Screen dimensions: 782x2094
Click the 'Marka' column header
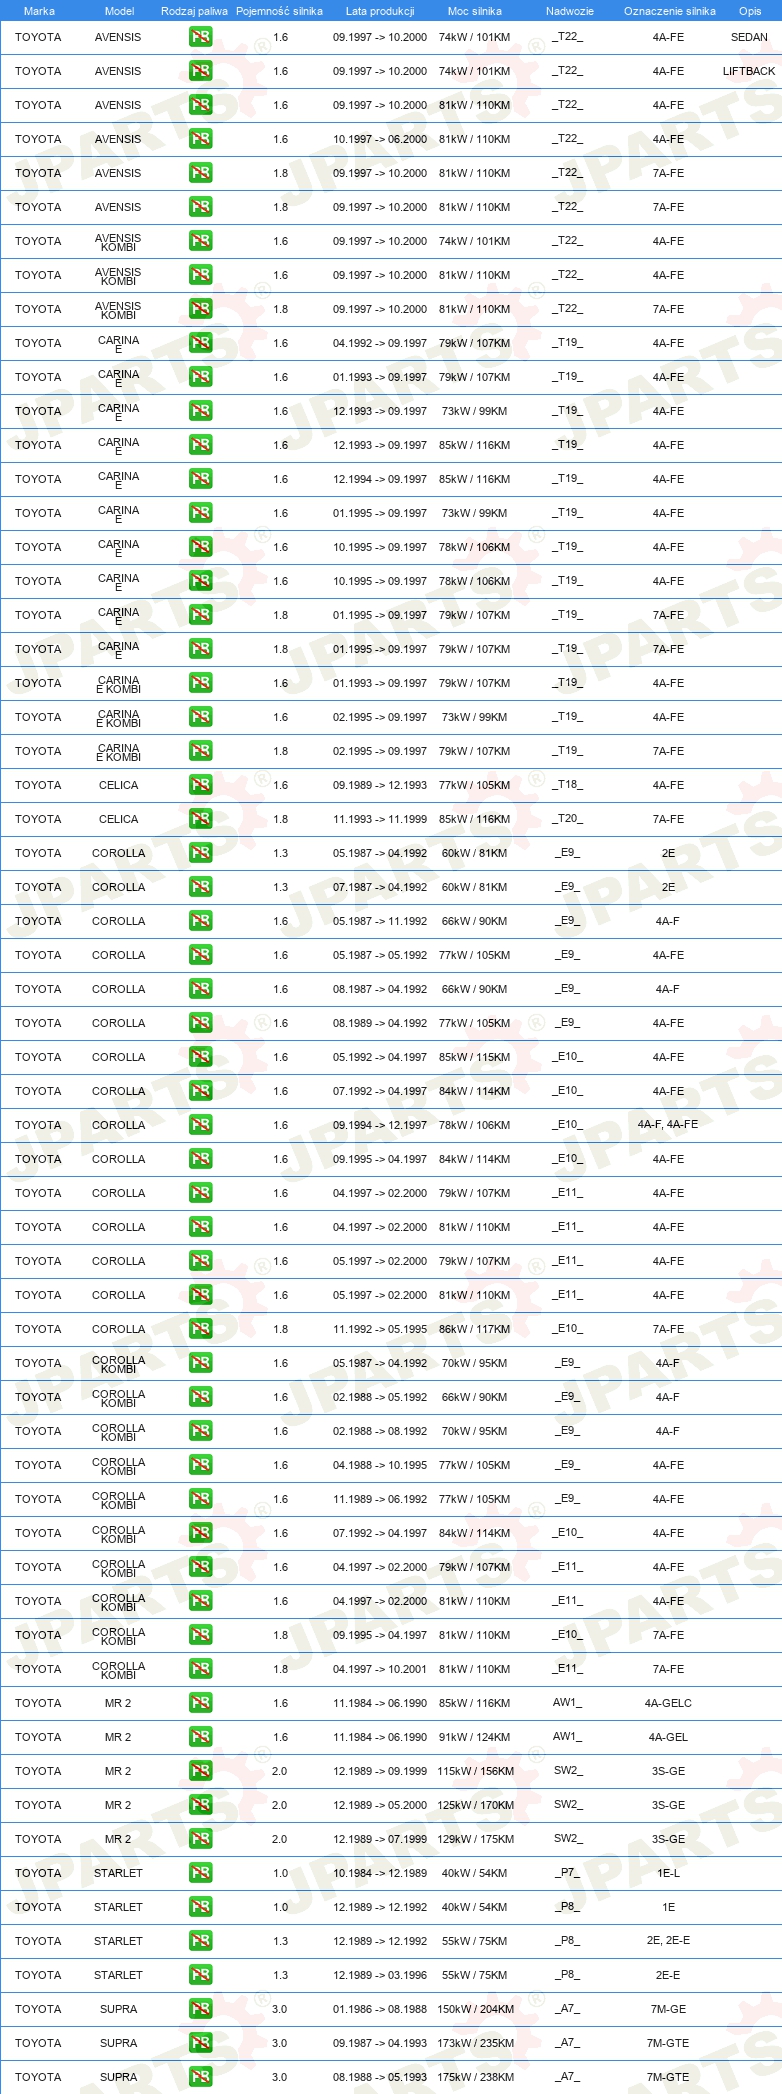(x=39, y=11)
